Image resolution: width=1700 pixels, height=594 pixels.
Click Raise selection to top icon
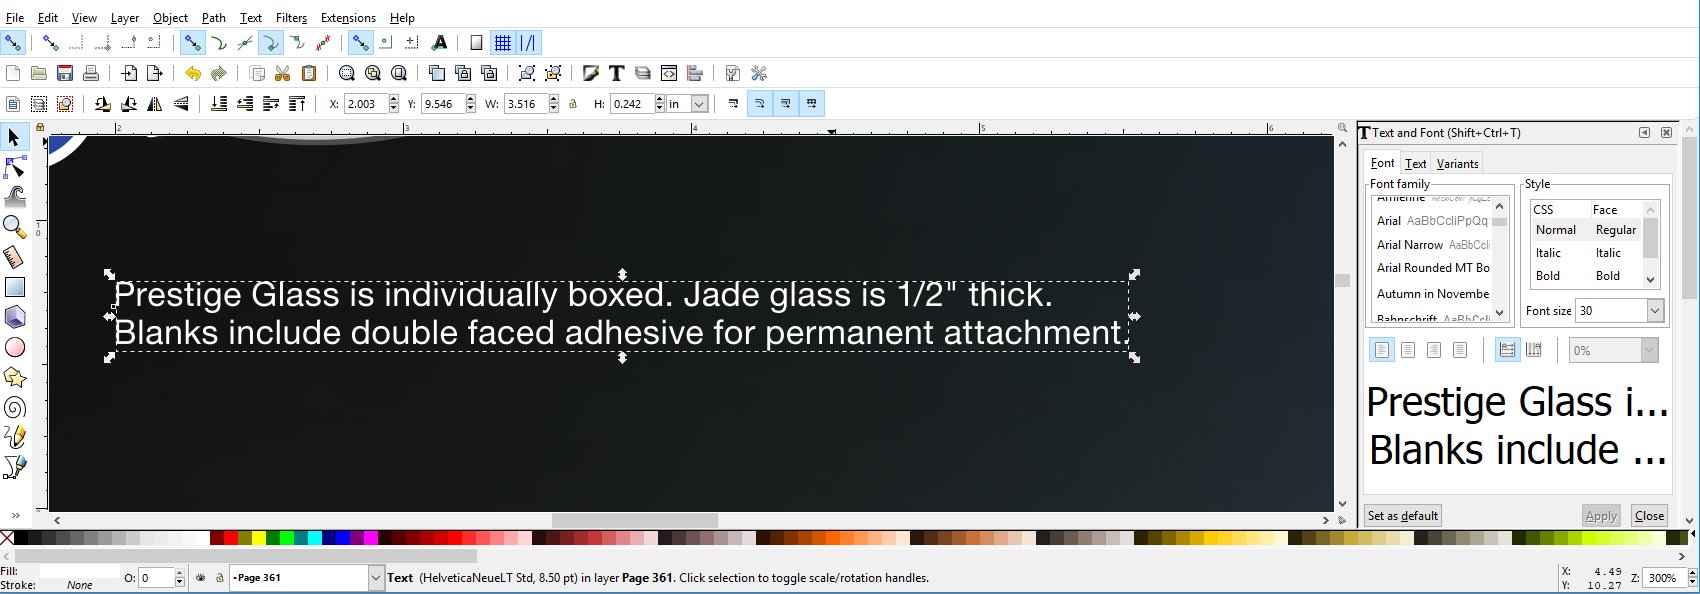click(297, 104)
